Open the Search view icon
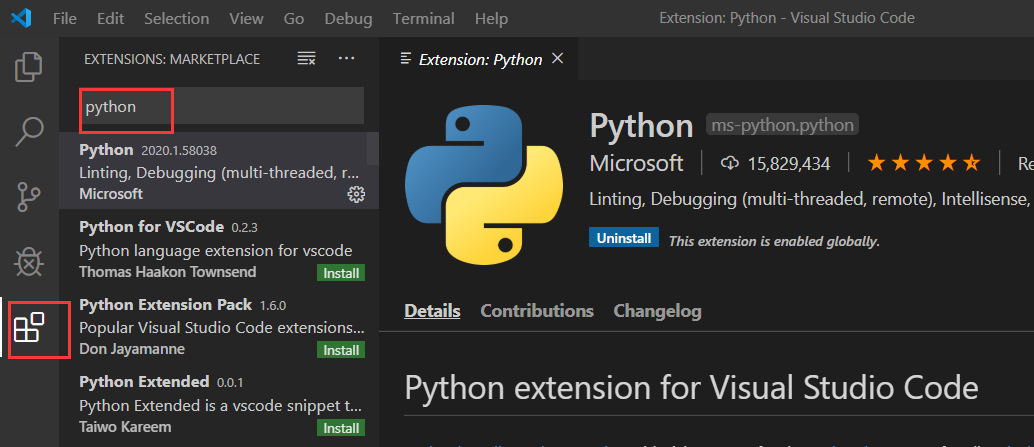Screen dimensions: 1034x447 (x=29, y=131)
